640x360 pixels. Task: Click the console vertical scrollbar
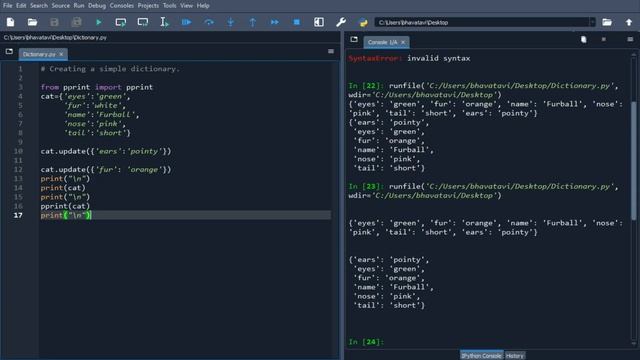pos(633,161)
